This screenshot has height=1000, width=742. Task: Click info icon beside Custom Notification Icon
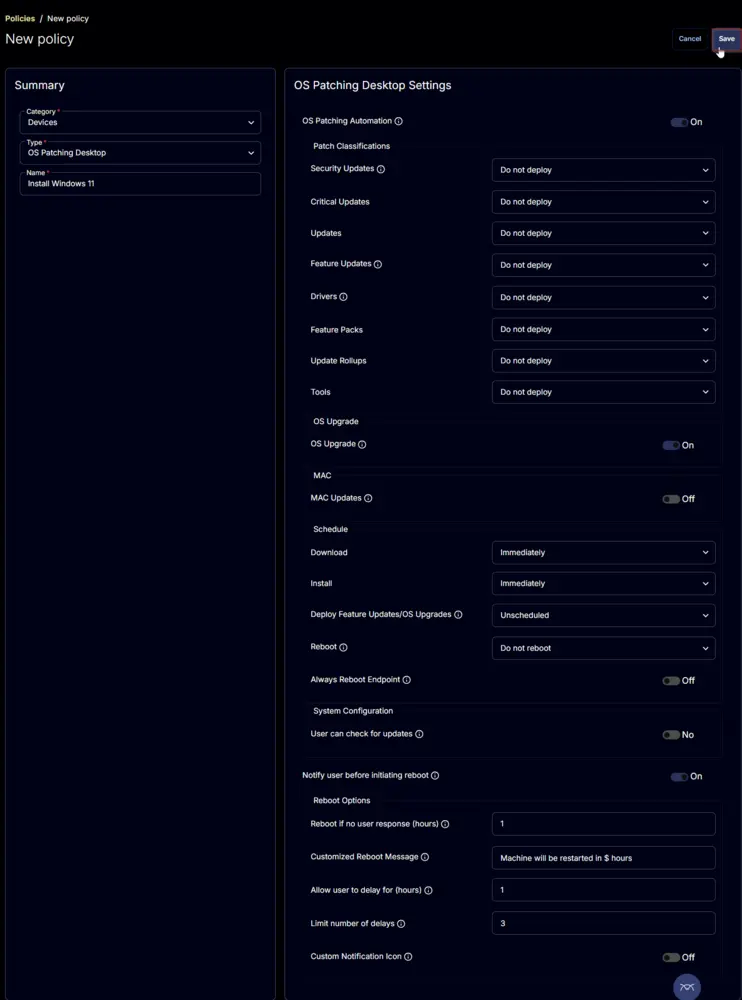[408, 957]
